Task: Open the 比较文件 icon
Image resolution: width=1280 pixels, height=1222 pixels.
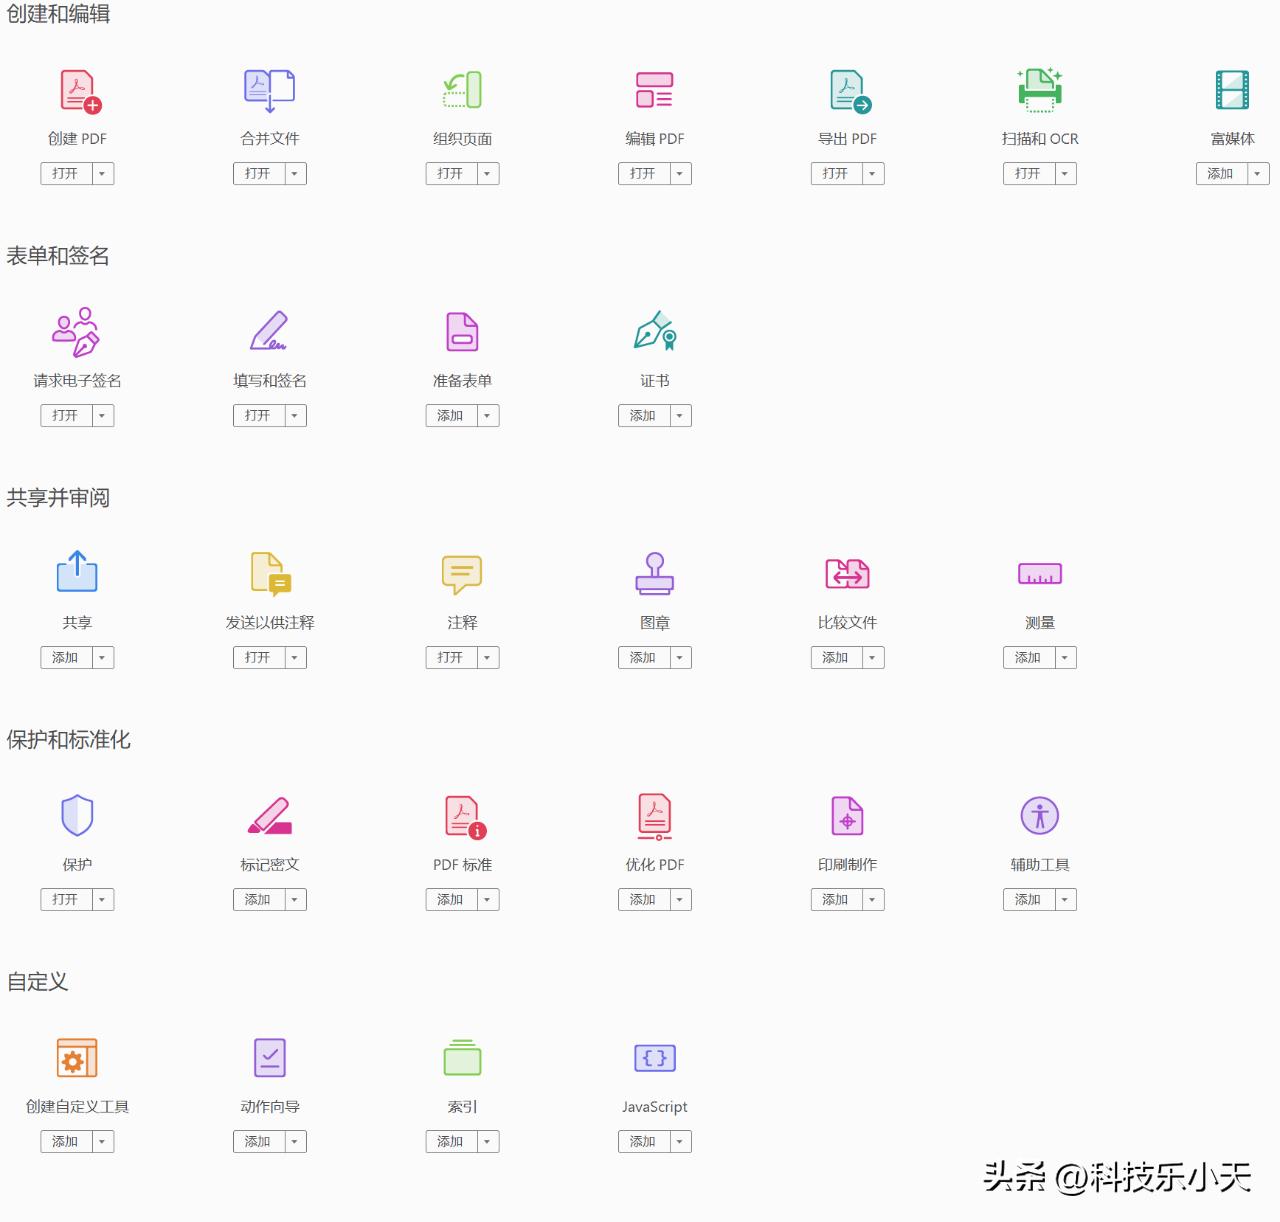Action: pyautogui.click(x=847, y=574)
